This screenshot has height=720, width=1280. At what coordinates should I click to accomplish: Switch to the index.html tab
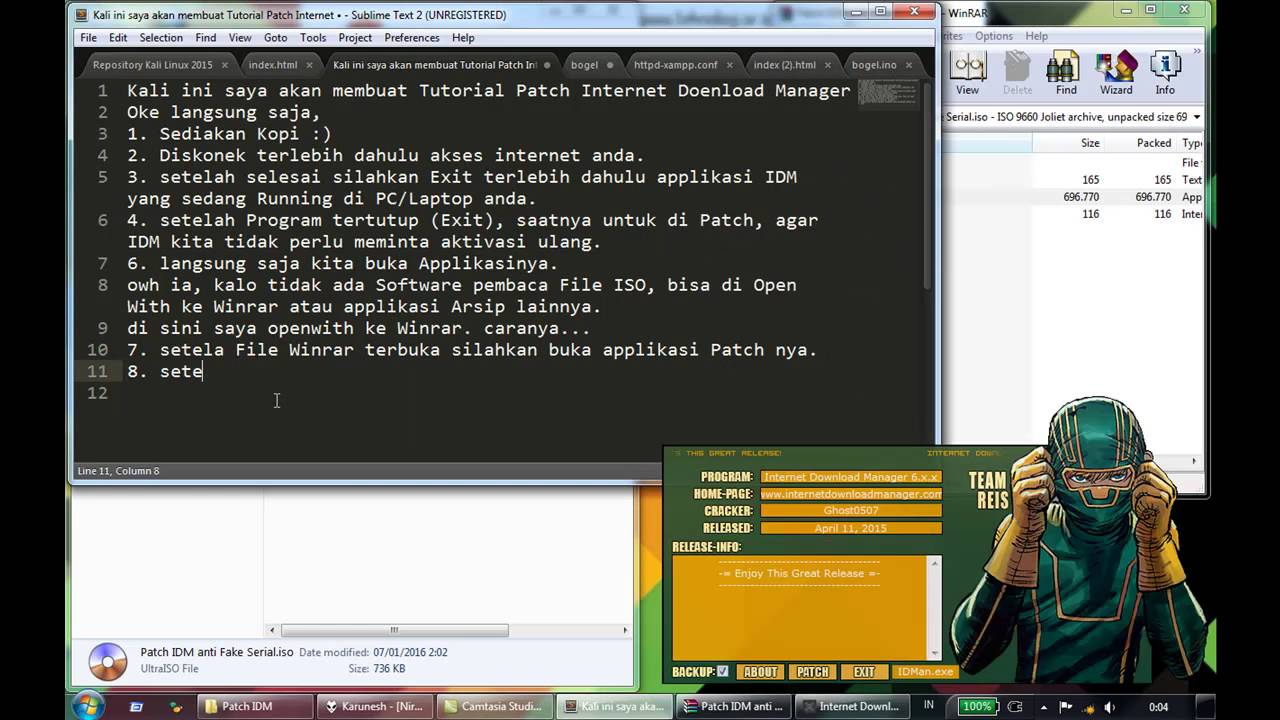(x=273, y=65)
